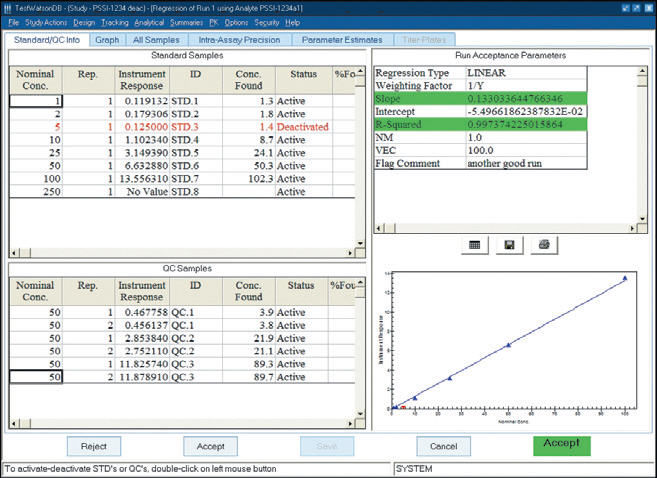Click the Active status of QC.3 rep 2
The height and width of the screenshot is (478, 657).
click(291, 375)
